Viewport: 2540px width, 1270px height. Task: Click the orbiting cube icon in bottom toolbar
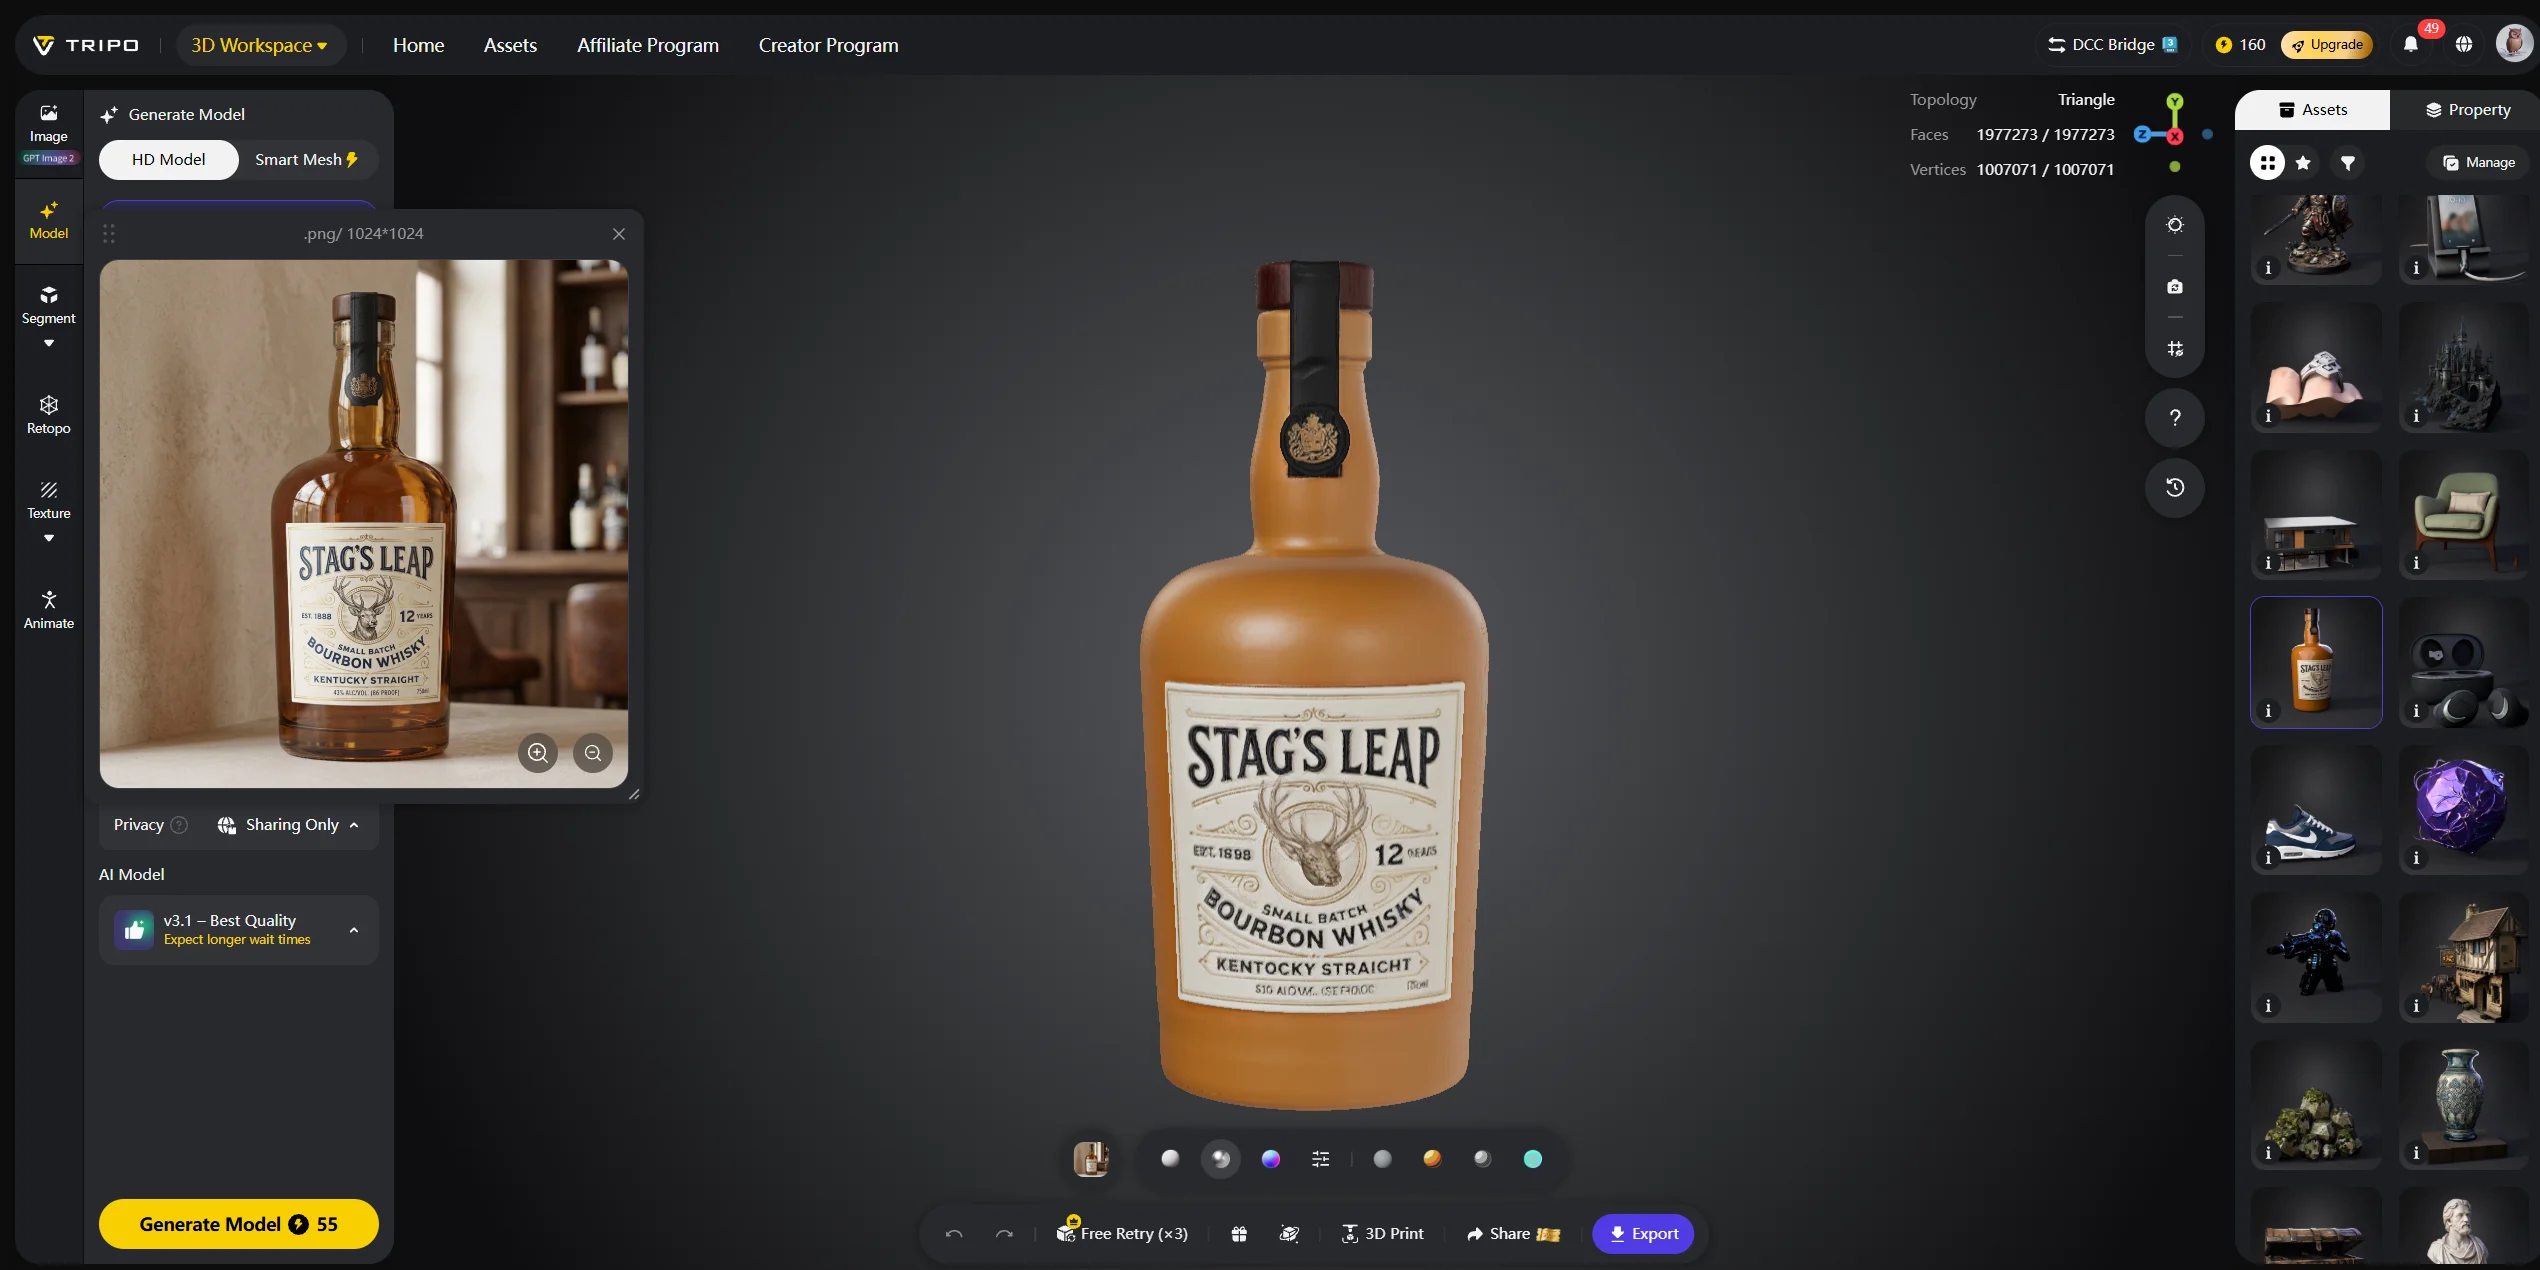click(x=1290, y=1234)
